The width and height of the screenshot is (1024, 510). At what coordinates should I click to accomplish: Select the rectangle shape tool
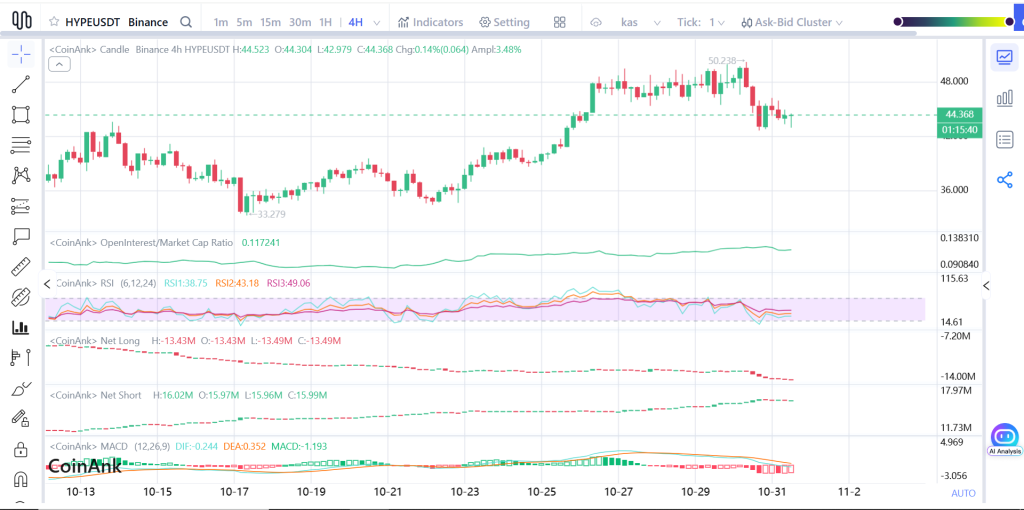20,115
